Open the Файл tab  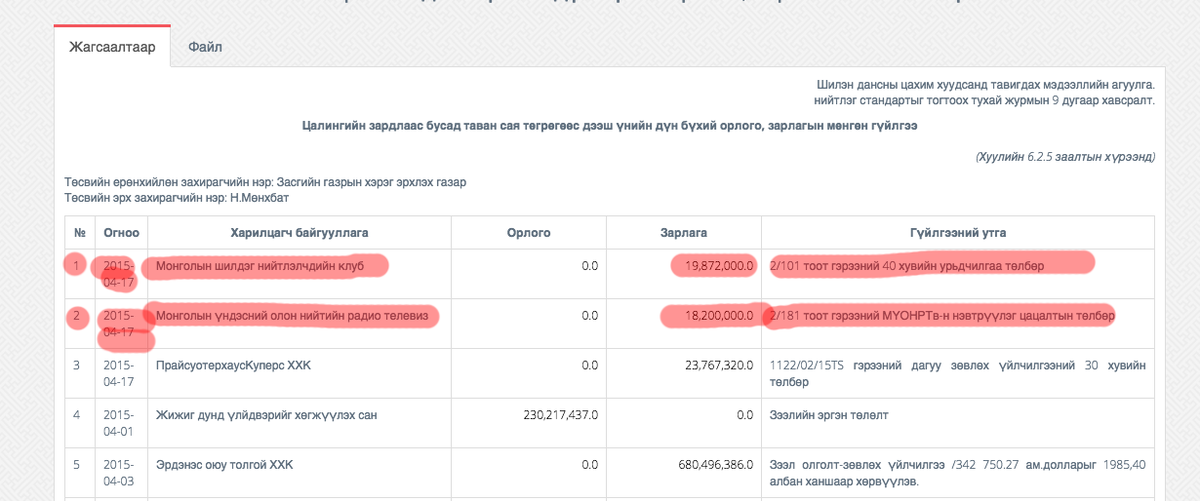[x=205, y=47]
